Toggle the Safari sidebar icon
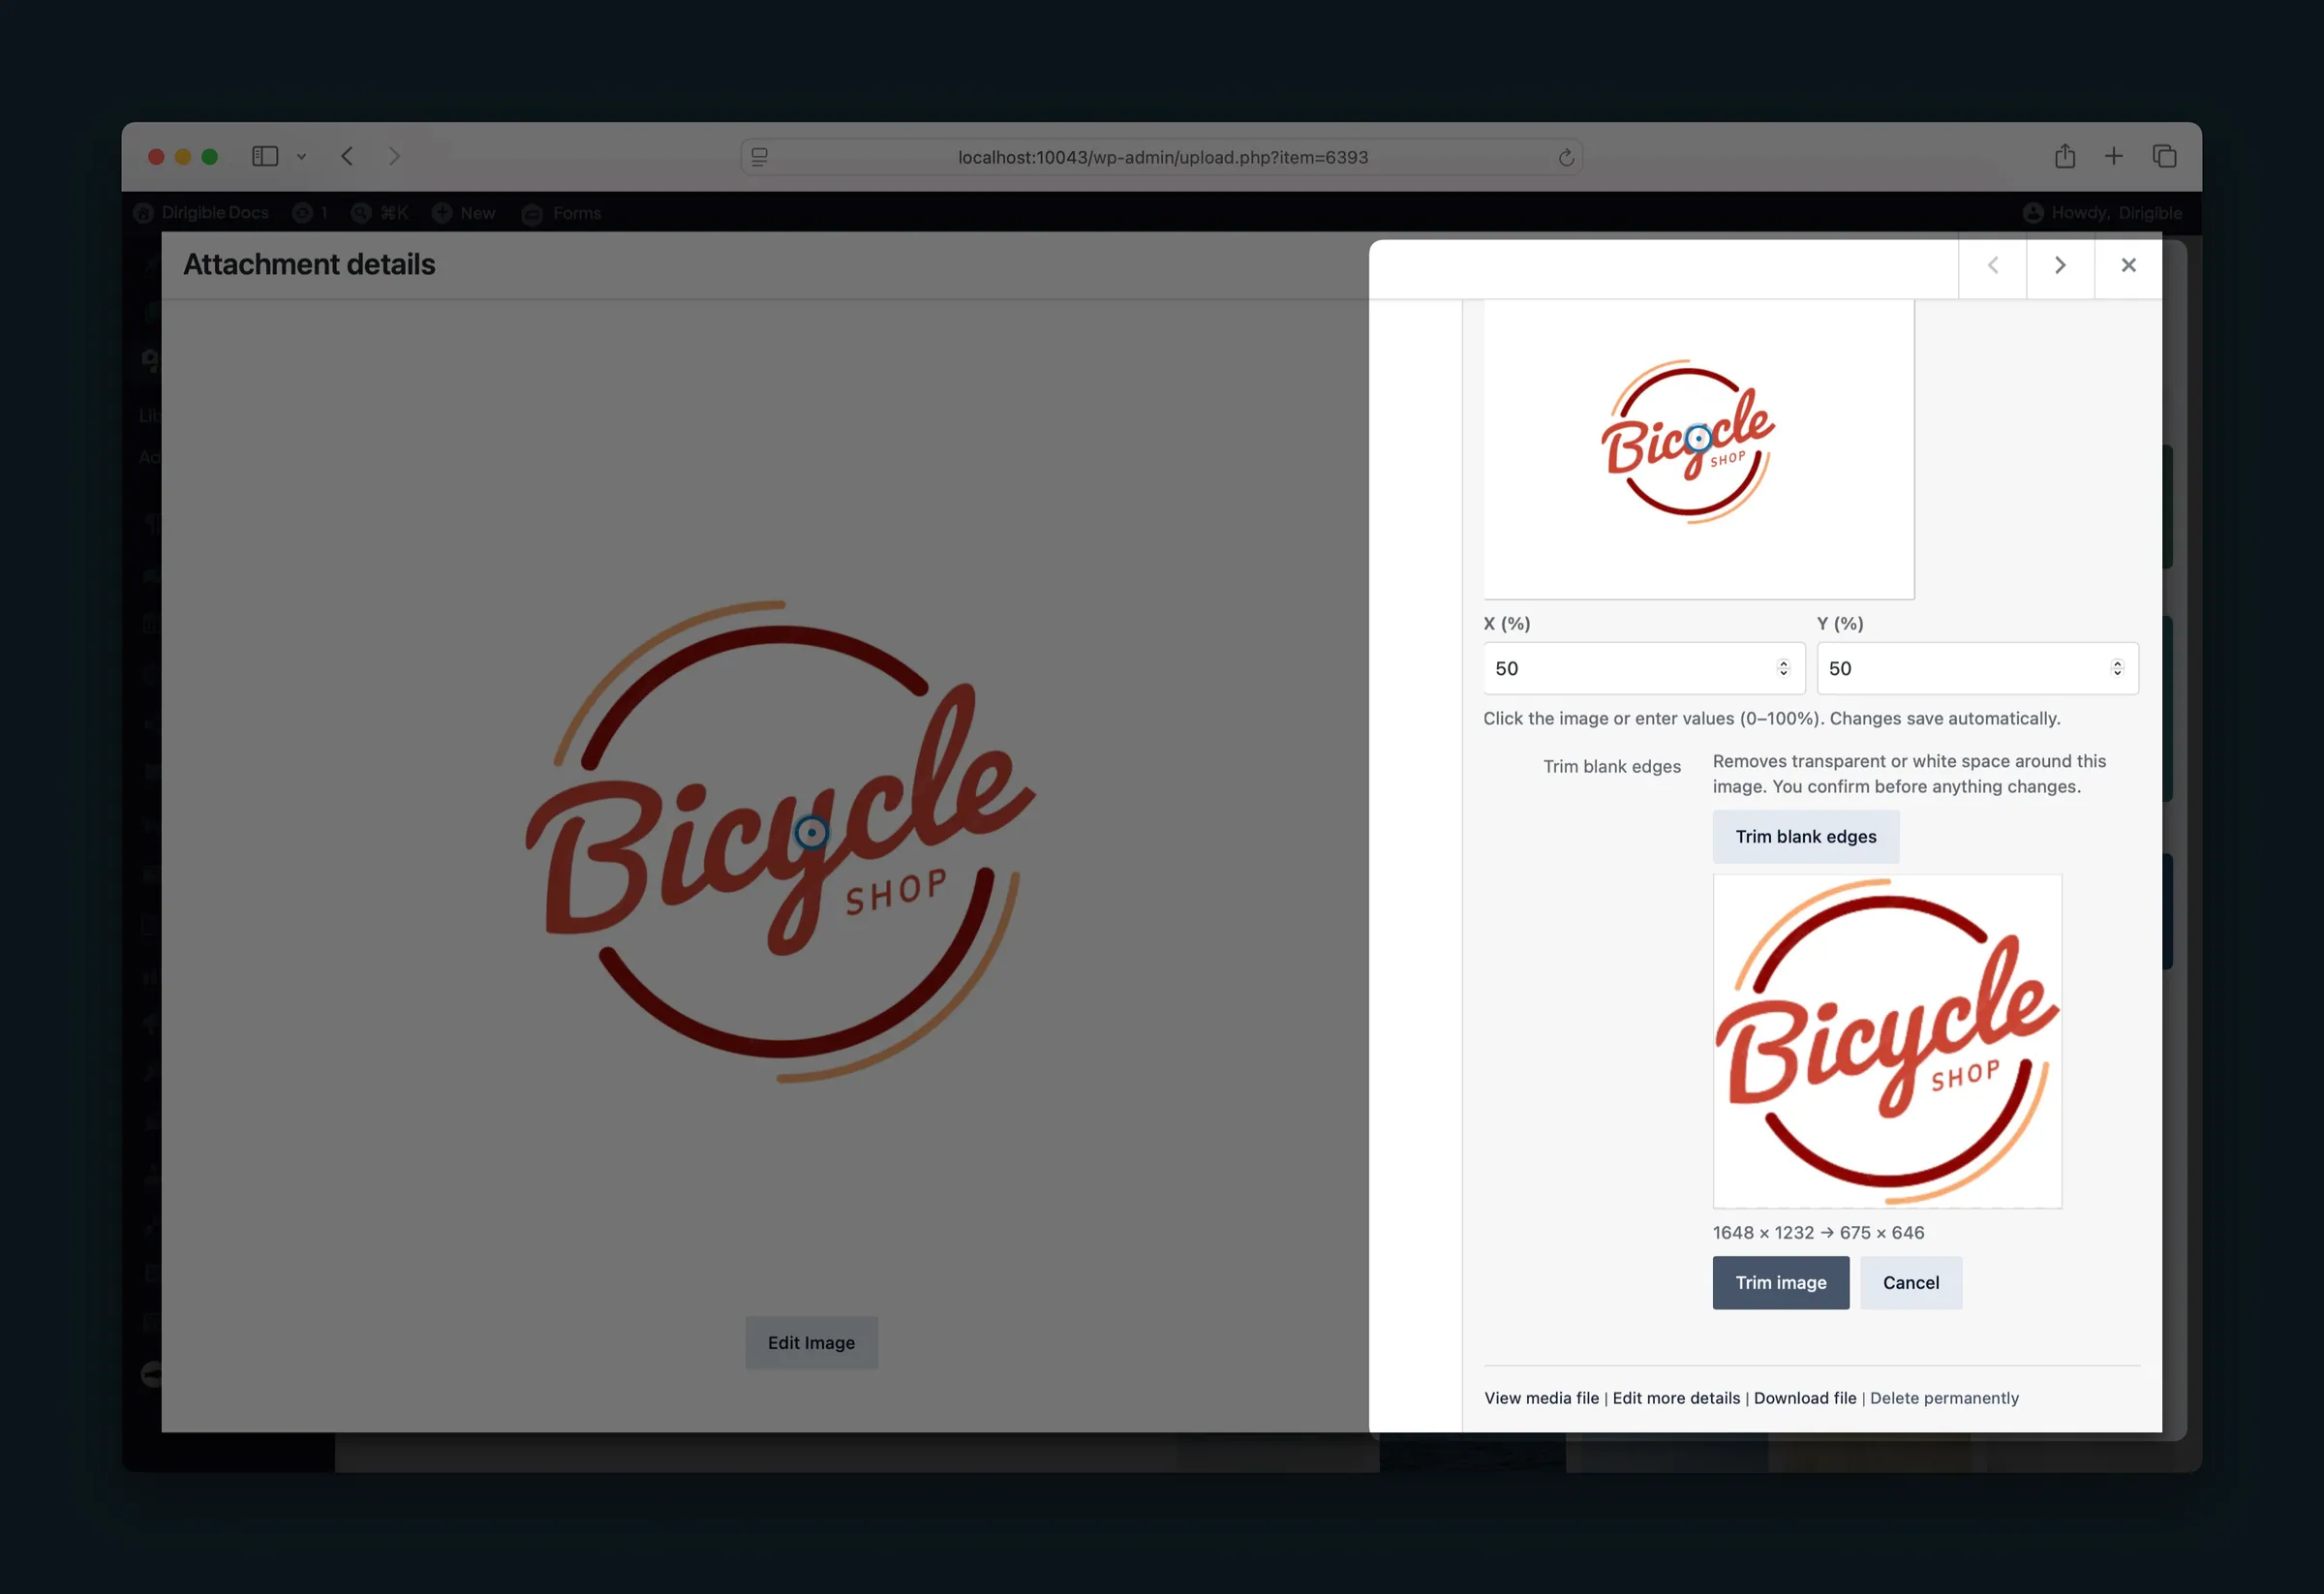This screenshot has height=1594, width=2324. (265, 156)
